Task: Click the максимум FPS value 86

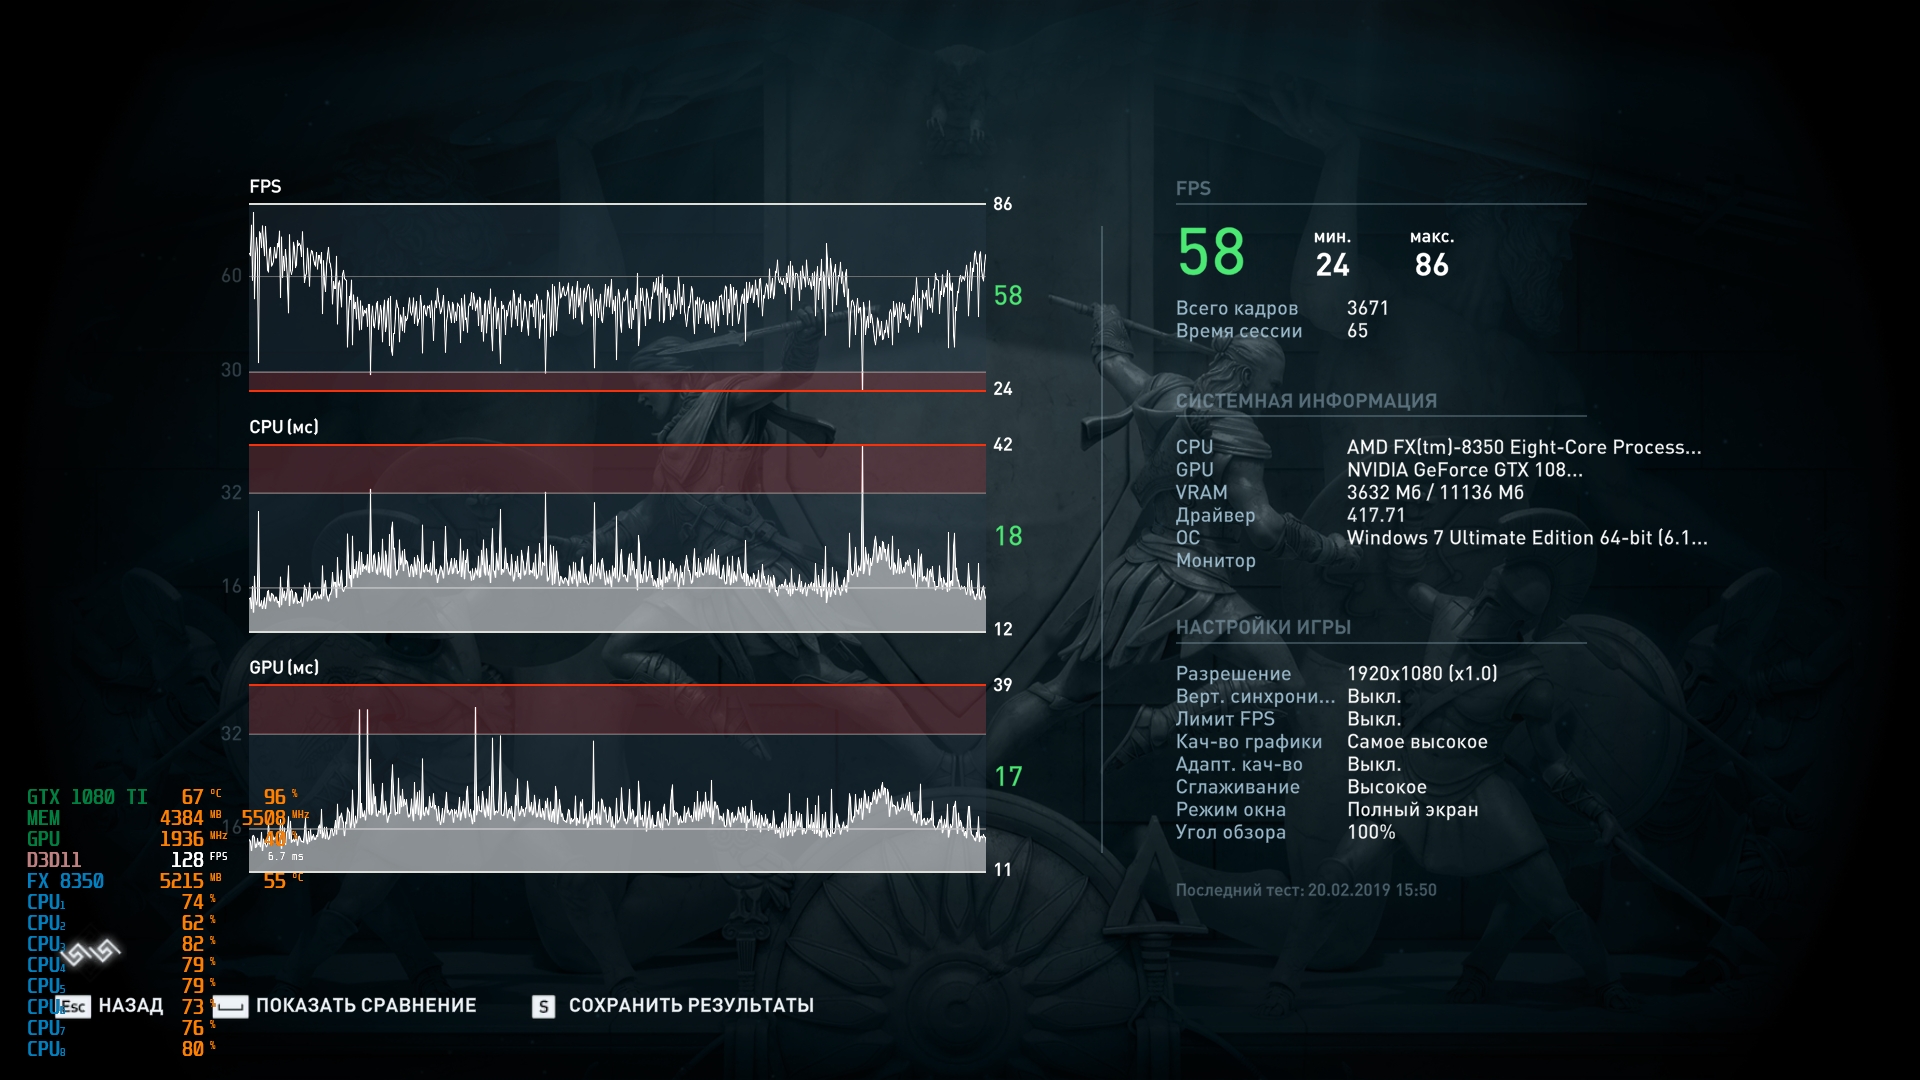Action: pyautogui.click(x=1431, y=265)
